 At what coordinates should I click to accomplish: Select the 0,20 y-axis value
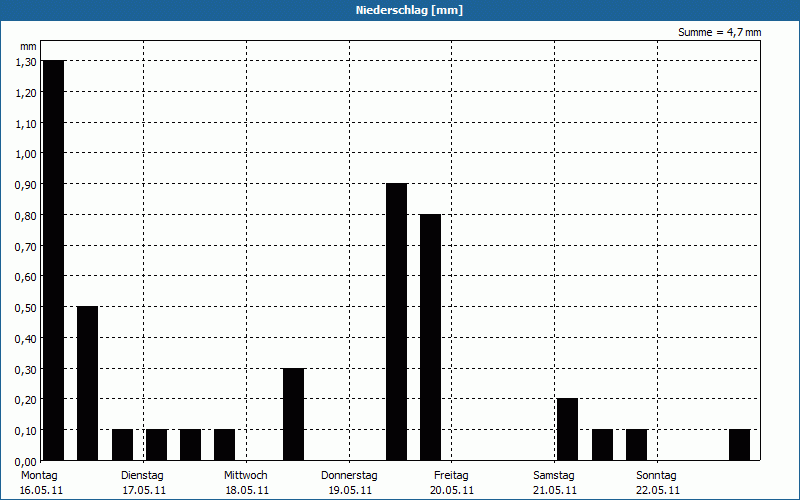[x=26, y=400]
